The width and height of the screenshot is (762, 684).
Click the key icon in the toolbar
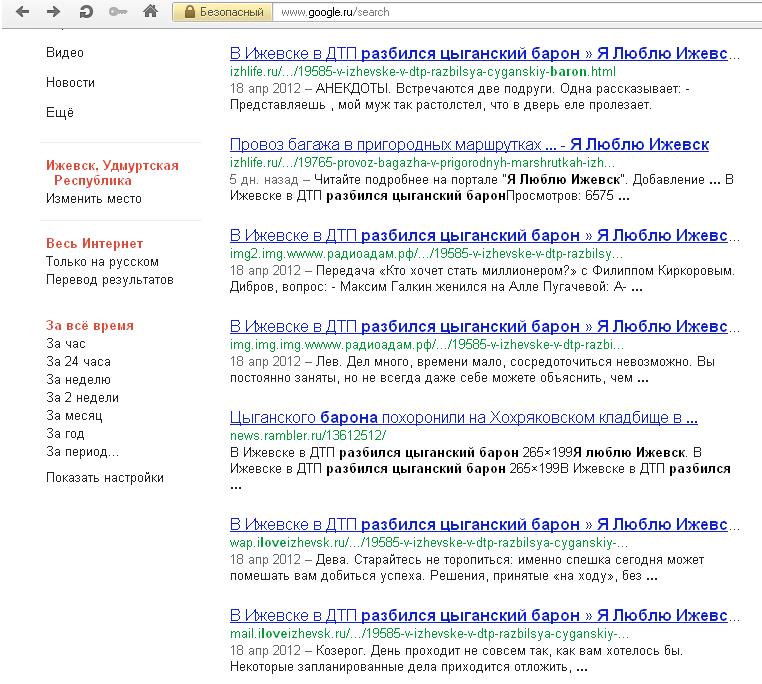coord(118,12)
